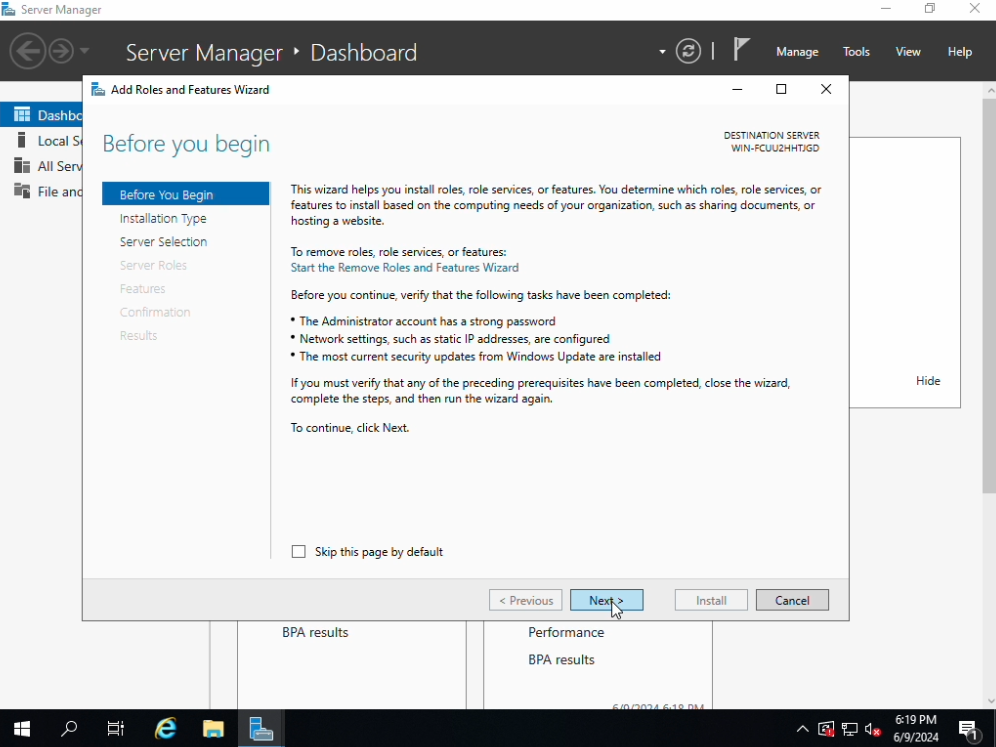Click the Next button in wizard
This screenshot has width=996, height=747.
click(606, 600)
